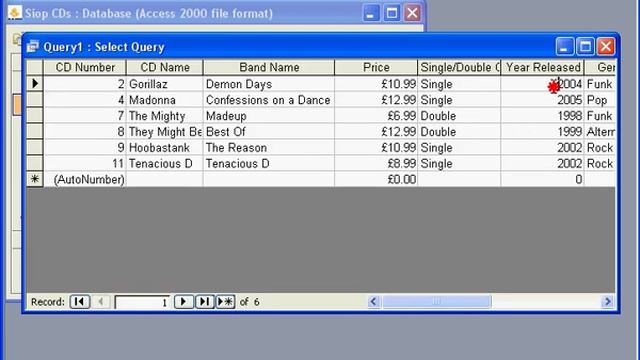Viewport: 640px width, 360px height.
Task: Click the select-all corner box of datasheet
Action: pyautogui.click(x=35, y=67)
